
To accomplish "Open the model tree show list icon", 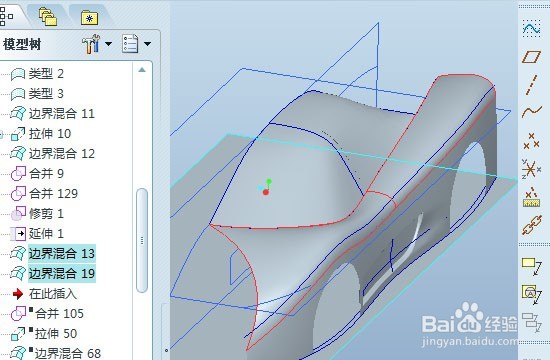I will click(x=130, y=44).
